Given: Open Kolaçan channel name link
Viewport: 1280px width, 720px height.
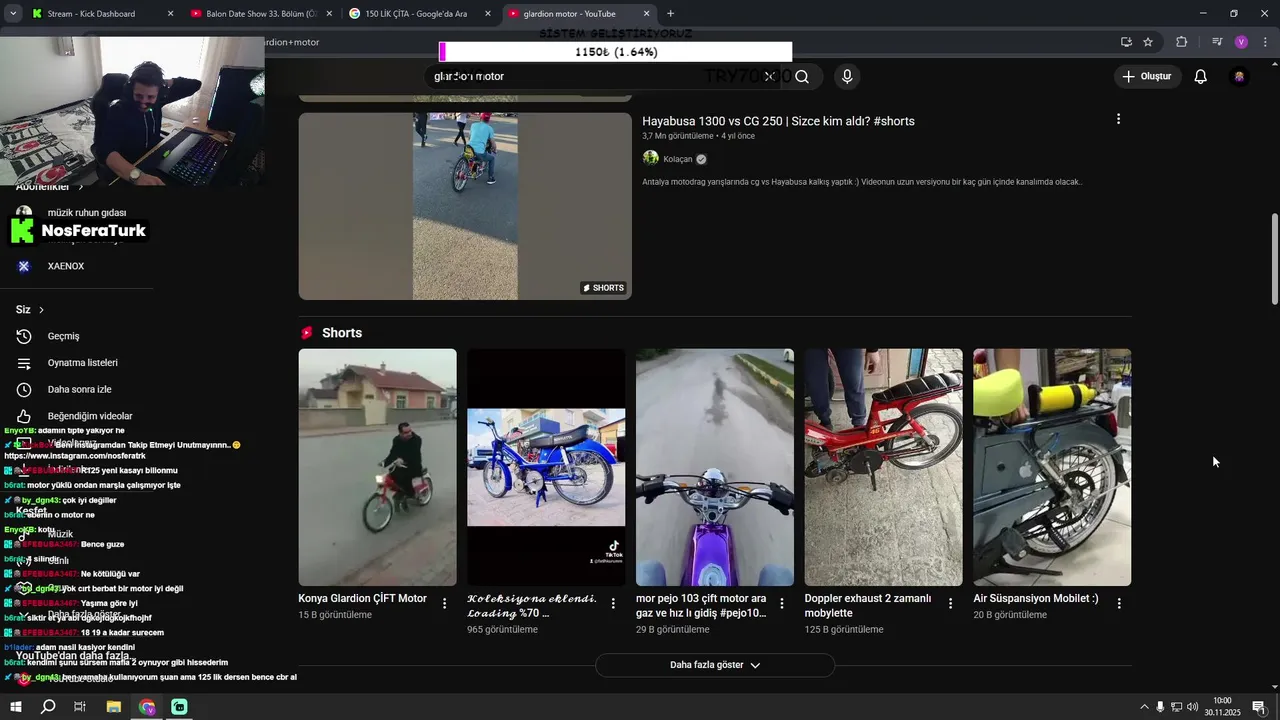Looking at the screenshot, I should click(677, 159).
